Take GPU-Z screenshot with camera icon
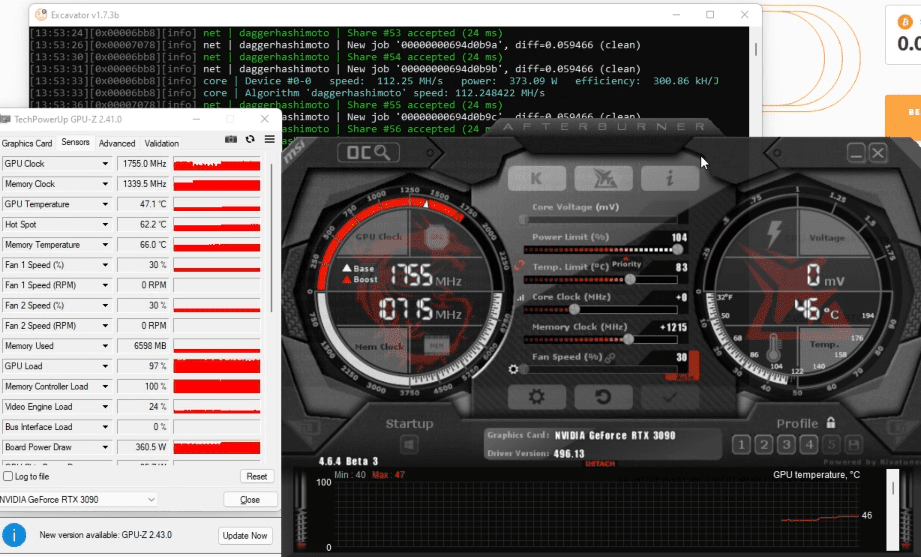 (231, 139)
